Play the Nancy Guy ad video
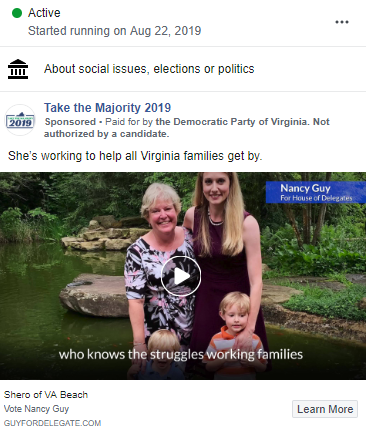This screenshot has width=366, height=442. point(181,276)
